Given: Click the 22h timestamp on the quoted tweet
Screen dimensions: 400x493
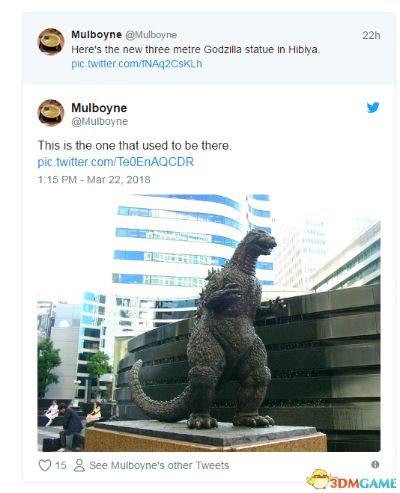Looking at the screenshot, I should tap(371, 35).
